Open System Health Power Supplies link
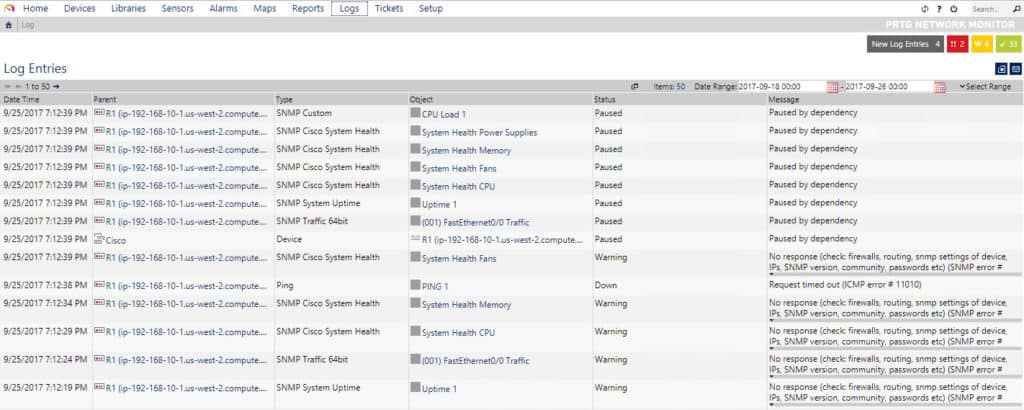The width and height of the screenshot is (1024, 410). [x=479, y=133]
